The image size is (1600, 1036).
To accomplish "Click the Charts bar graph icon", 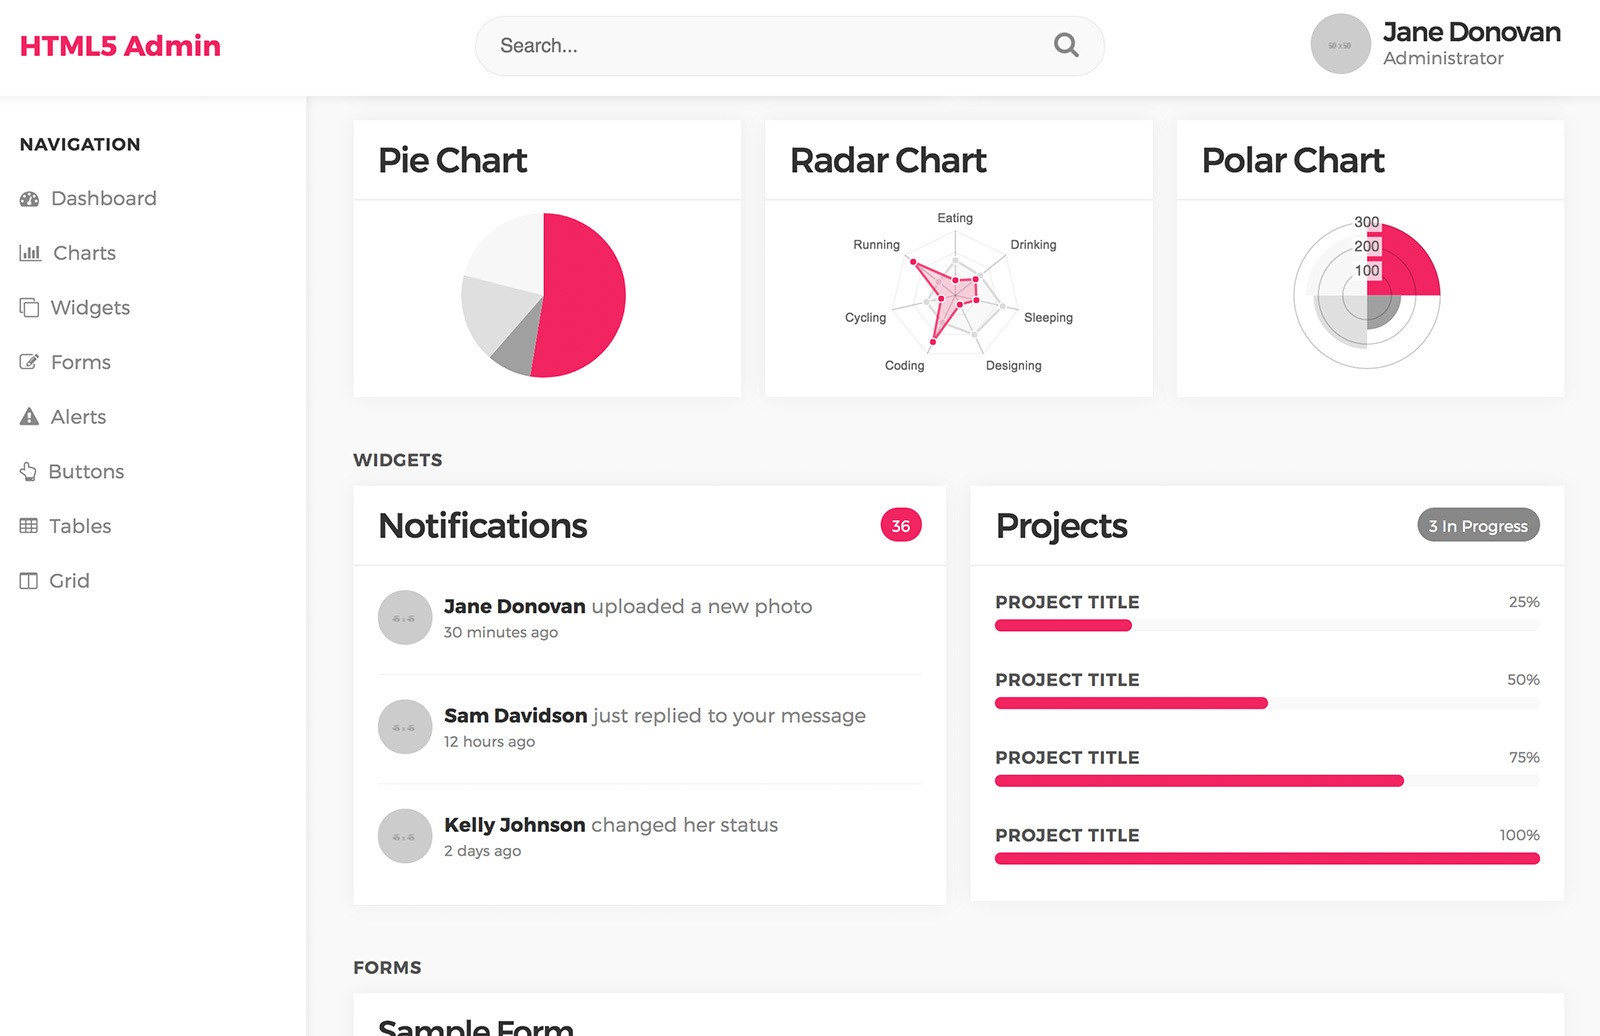I will 30,253.
